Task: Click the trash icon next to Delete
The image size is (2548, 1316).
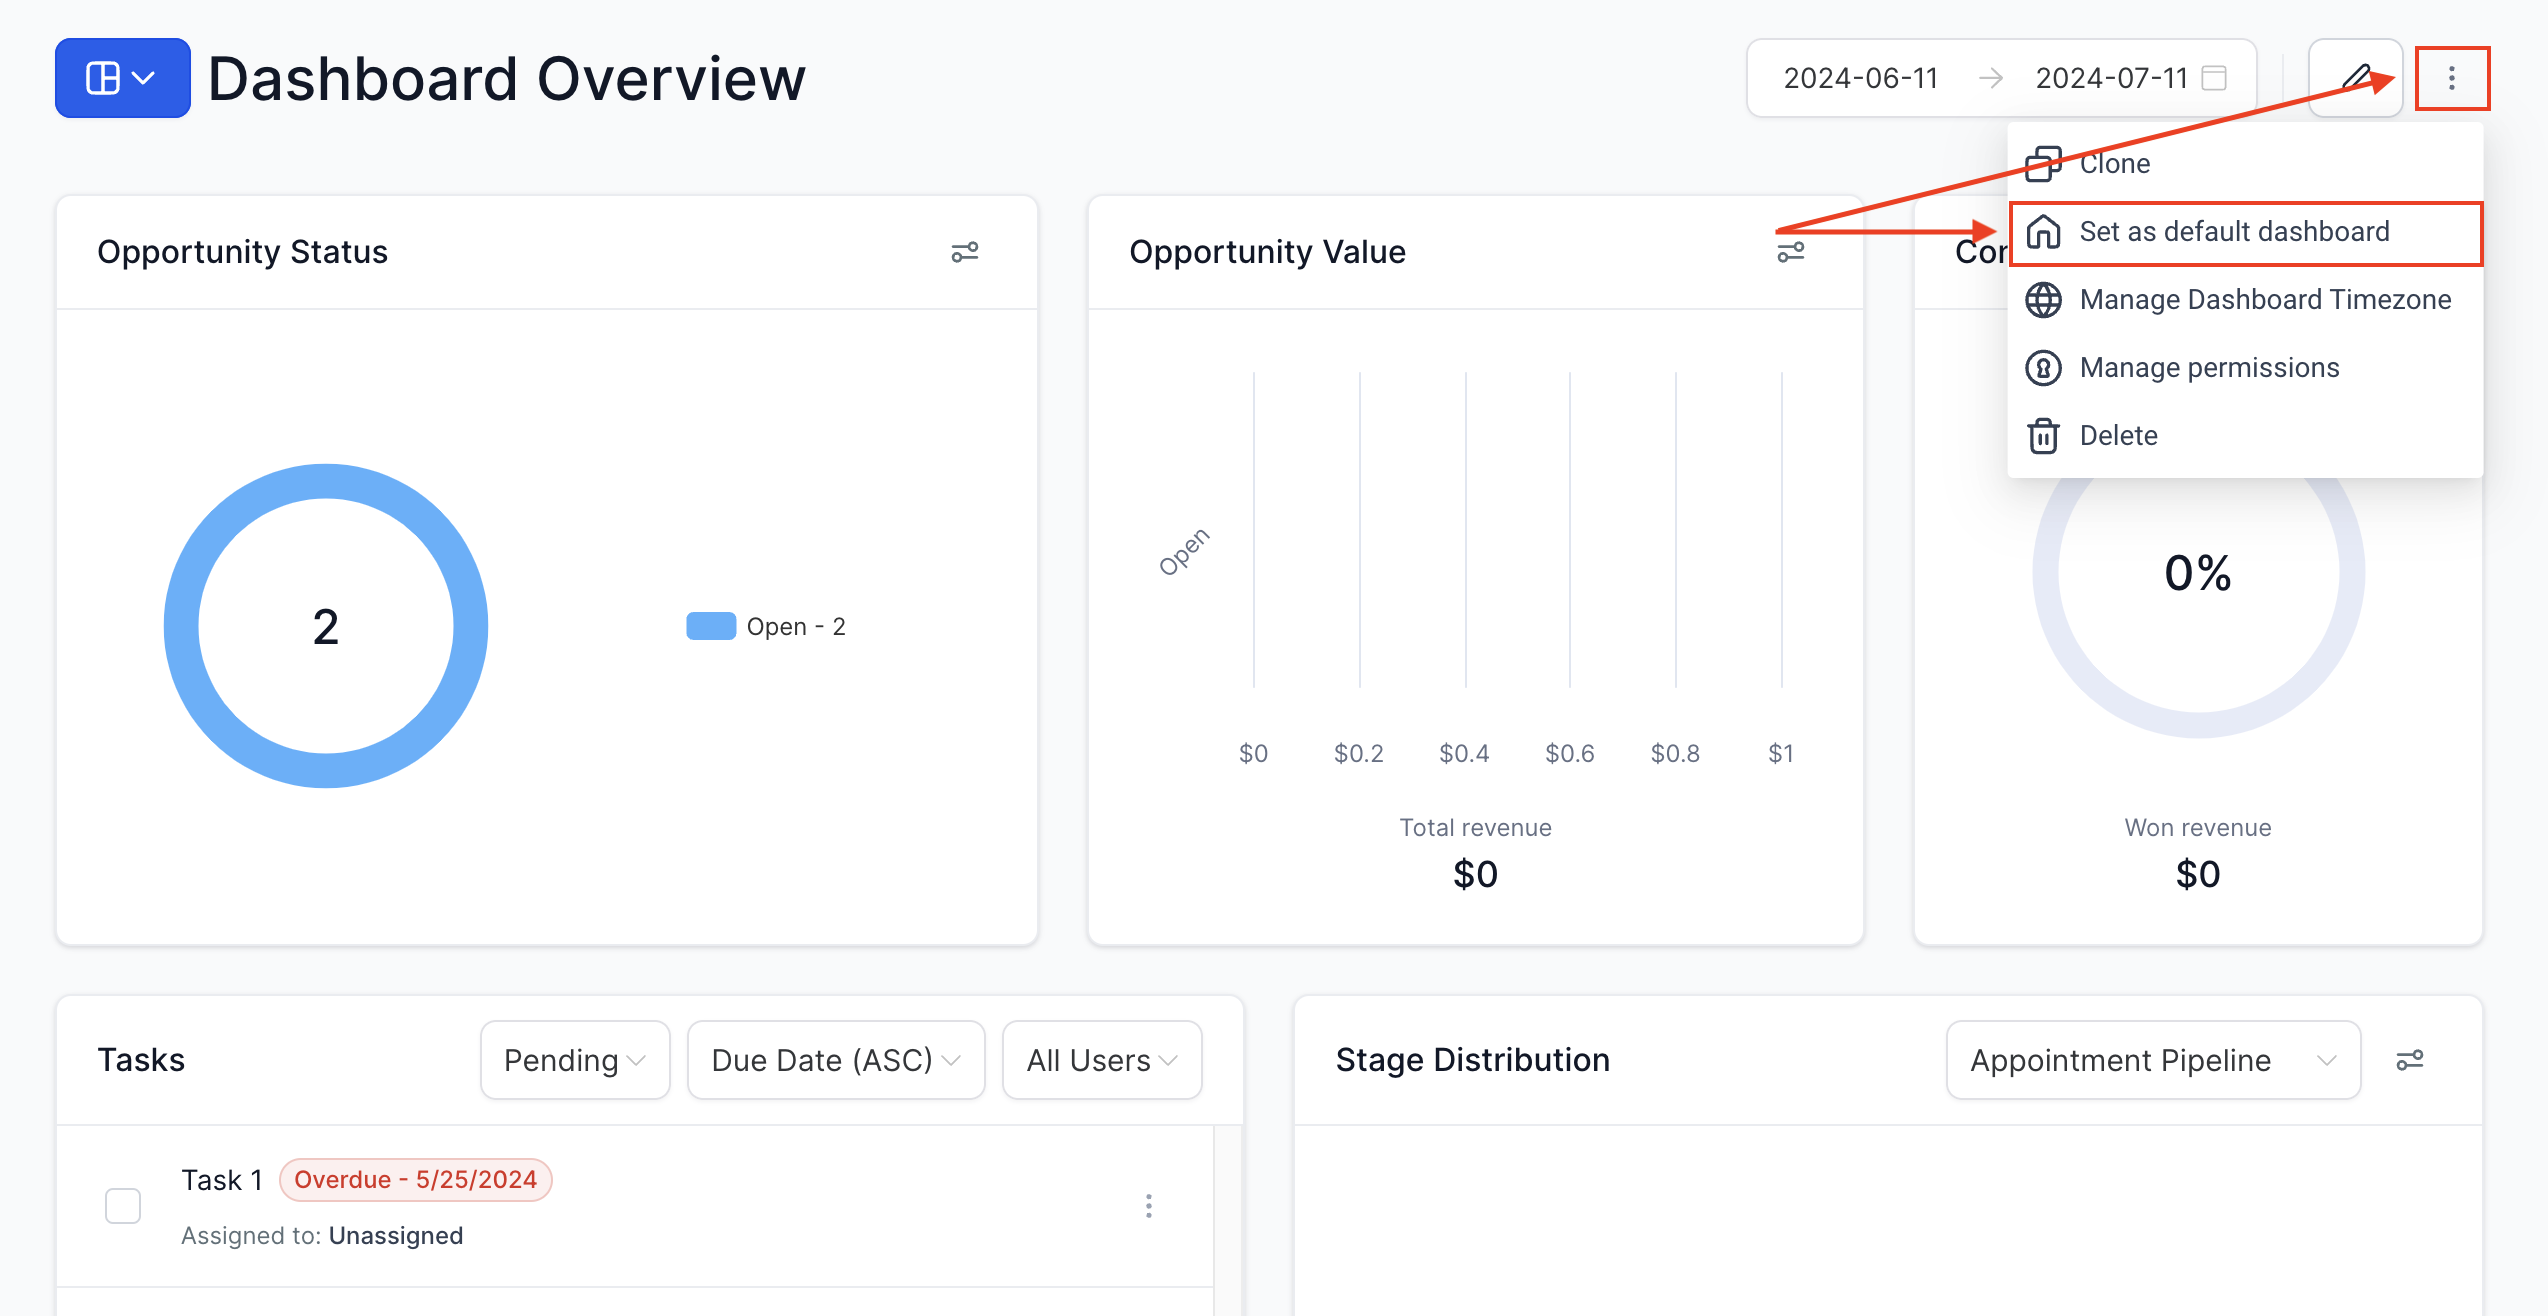Action: 2043,435
